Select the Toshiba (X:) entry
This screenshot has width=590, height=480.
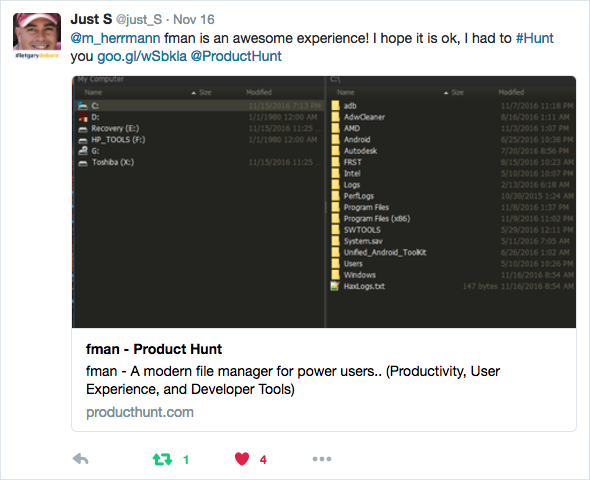(113, 163)
